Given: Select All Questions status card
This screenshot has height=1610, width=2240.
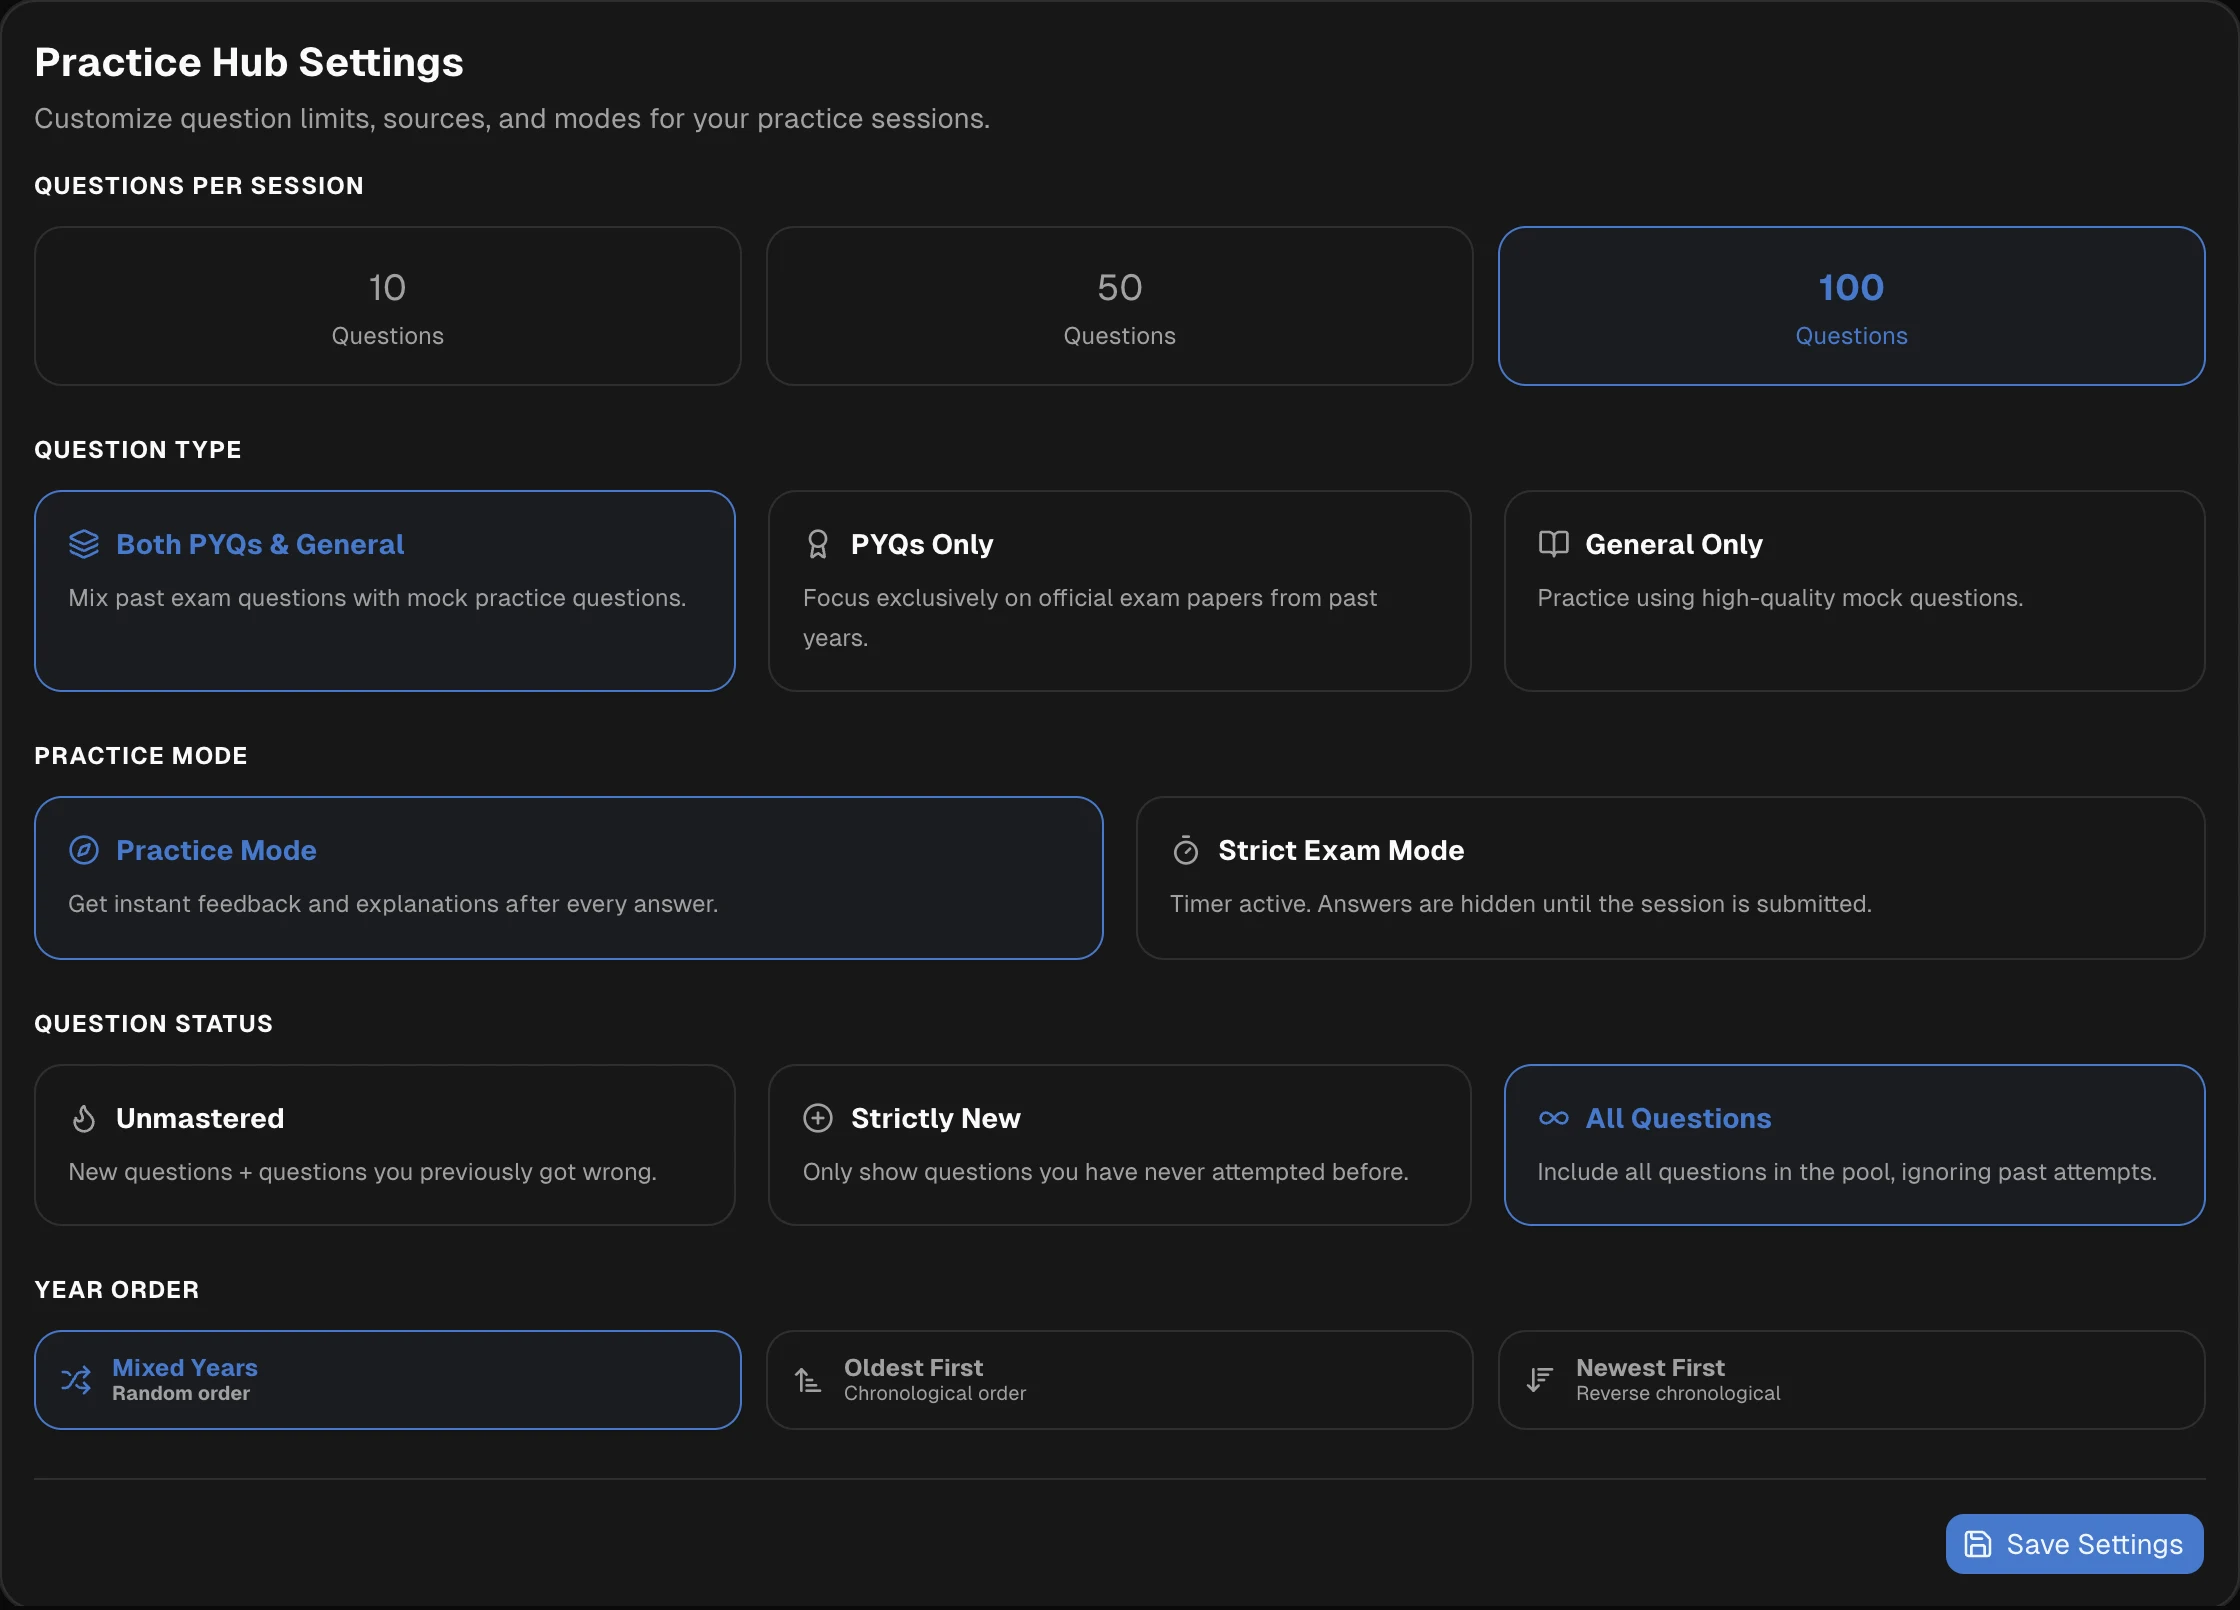Looking at the screenshot, I should pyautogui.click(x=1854, y=1145).
